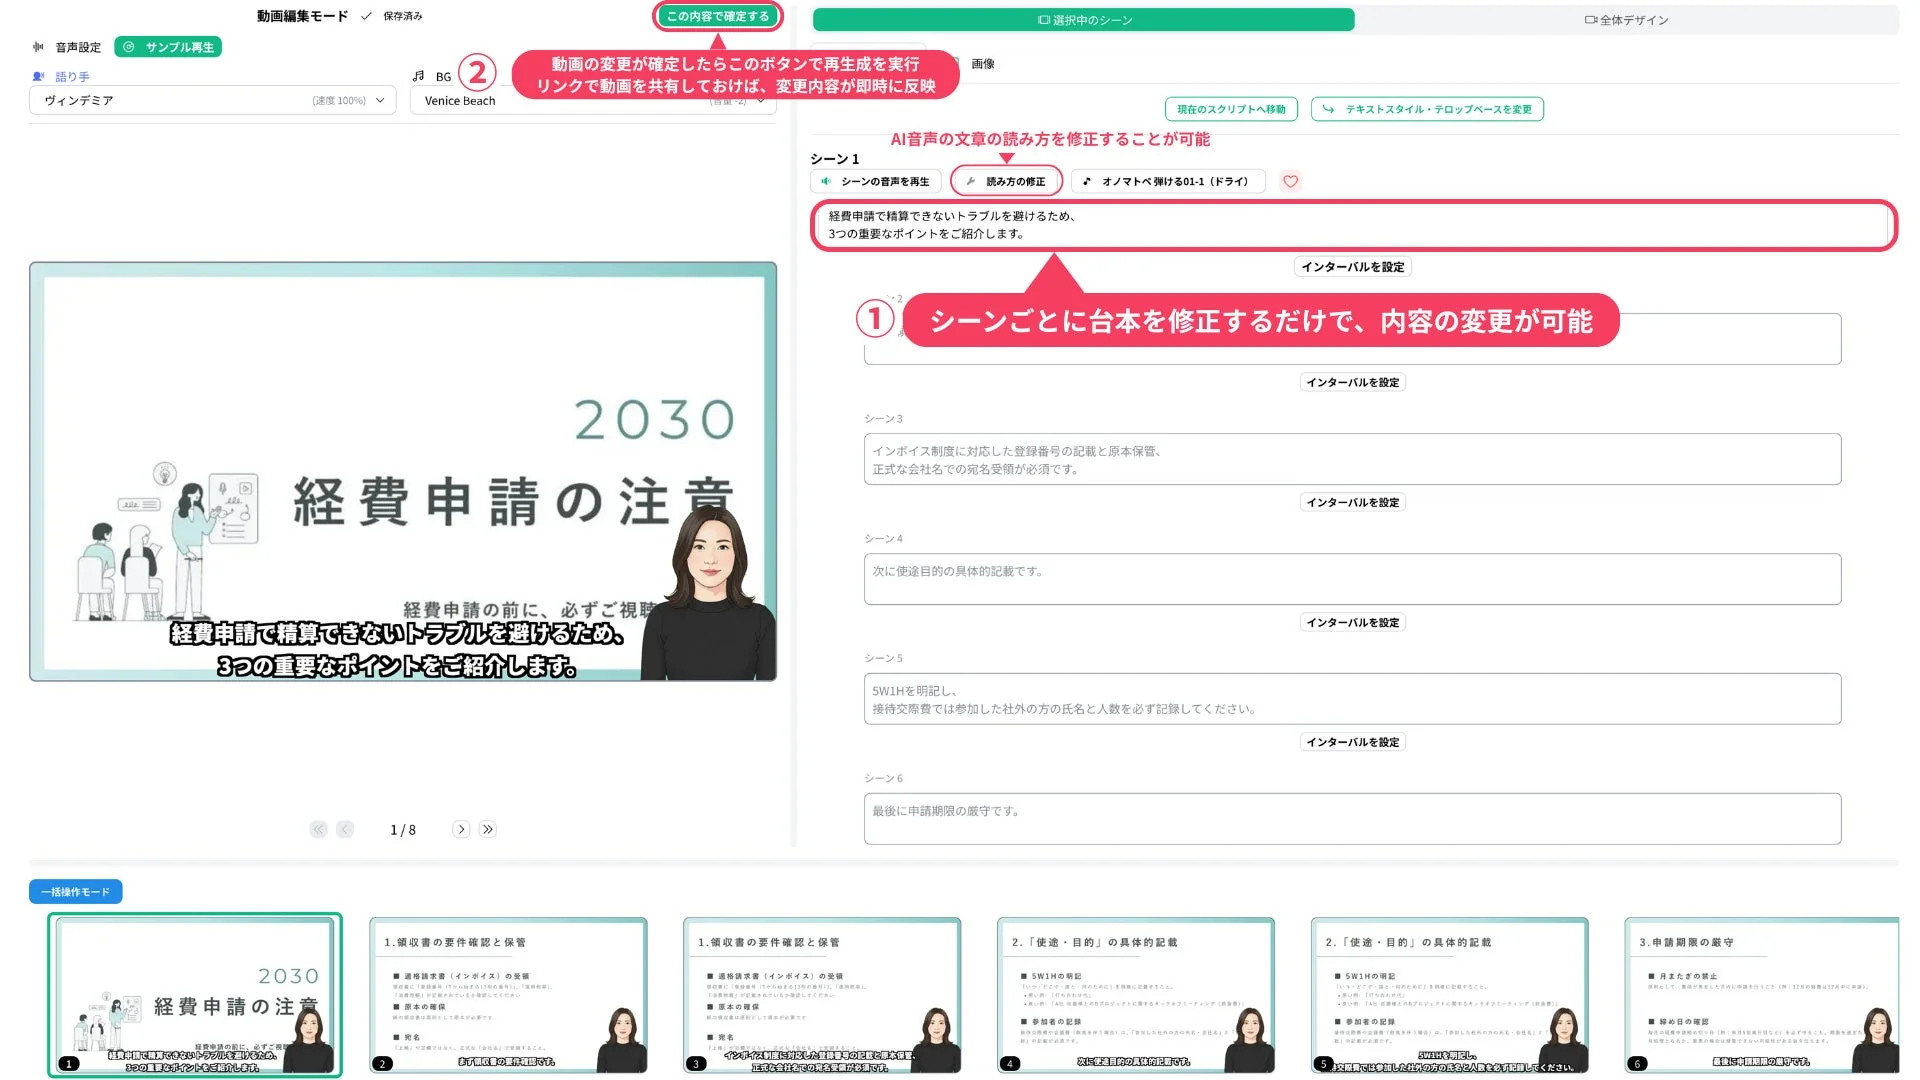Play scene audio with シーンの音声を再生
Screen dimensions: 1920x1080
coord(875,181)
